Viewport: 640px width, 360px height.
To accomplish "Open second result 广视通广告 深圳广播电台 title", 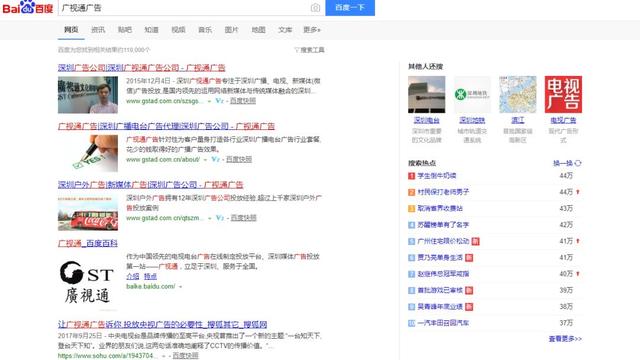I will click(166, 126).
